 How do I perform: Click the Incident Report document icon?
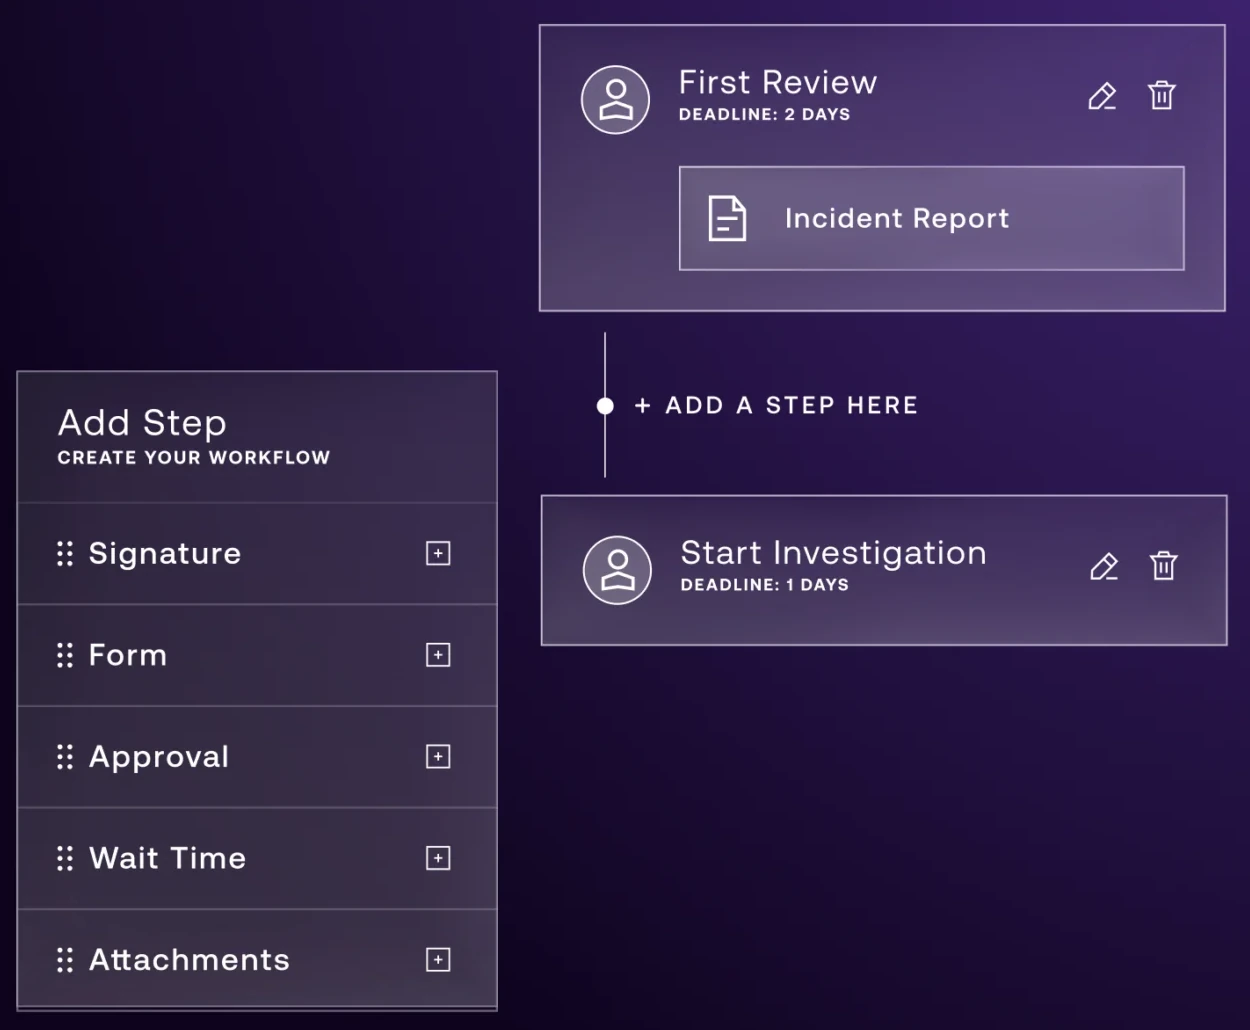pyautogui.click(x=727, y=218)
